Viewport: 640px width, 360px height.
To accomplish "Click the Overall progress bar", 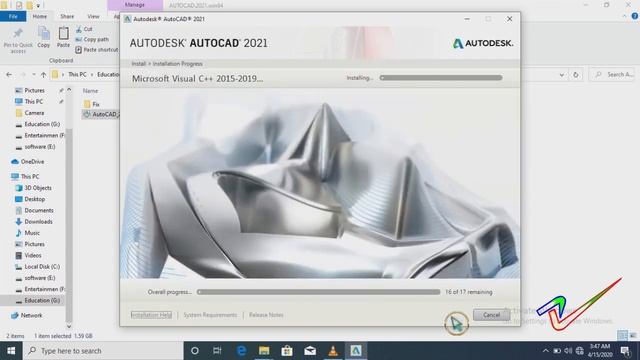I will (318, 292).
